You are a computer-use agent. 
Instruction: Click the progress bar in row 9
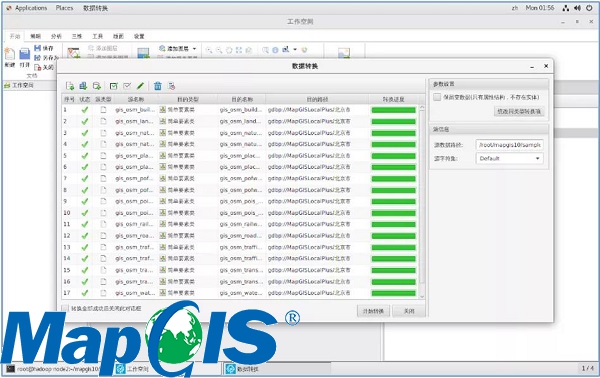pyautogui.click(x=393, y=202)
